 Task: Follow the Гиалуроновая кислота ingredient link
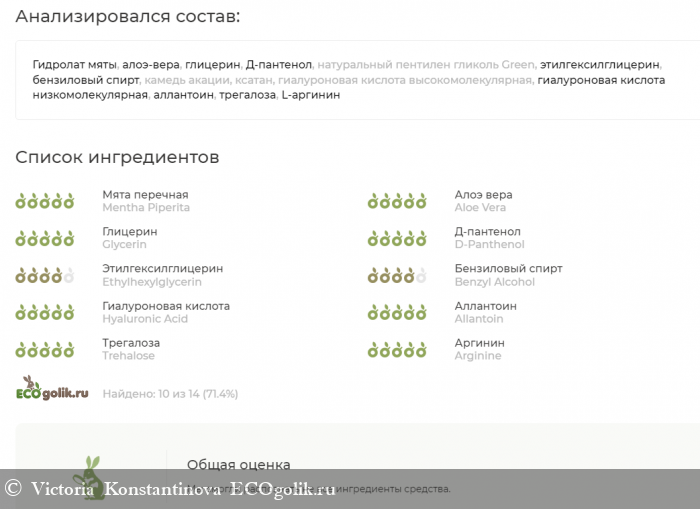[x=165, y=306]
